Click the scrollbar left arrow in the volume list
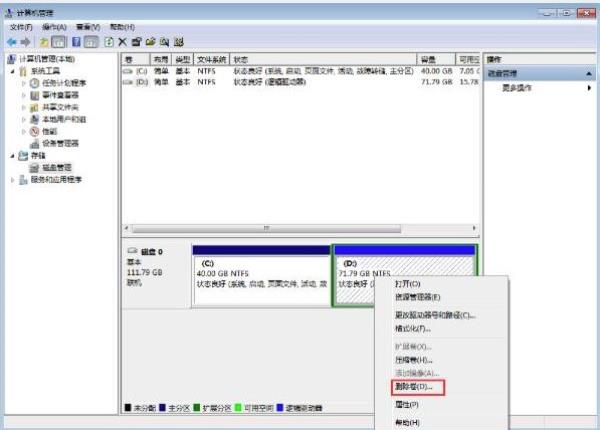This screenshot has height=430, width=600. pos(127,228)
